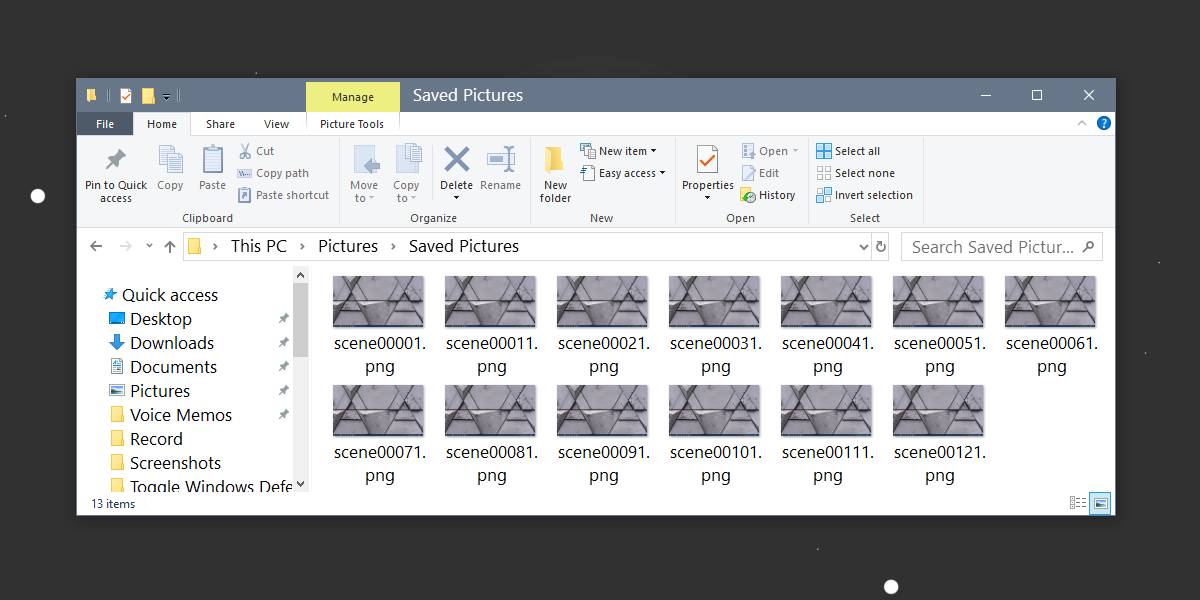The image size is (1200, 600).
Task: Open the Easy access dropdown
Action: (x=622, y=173)
